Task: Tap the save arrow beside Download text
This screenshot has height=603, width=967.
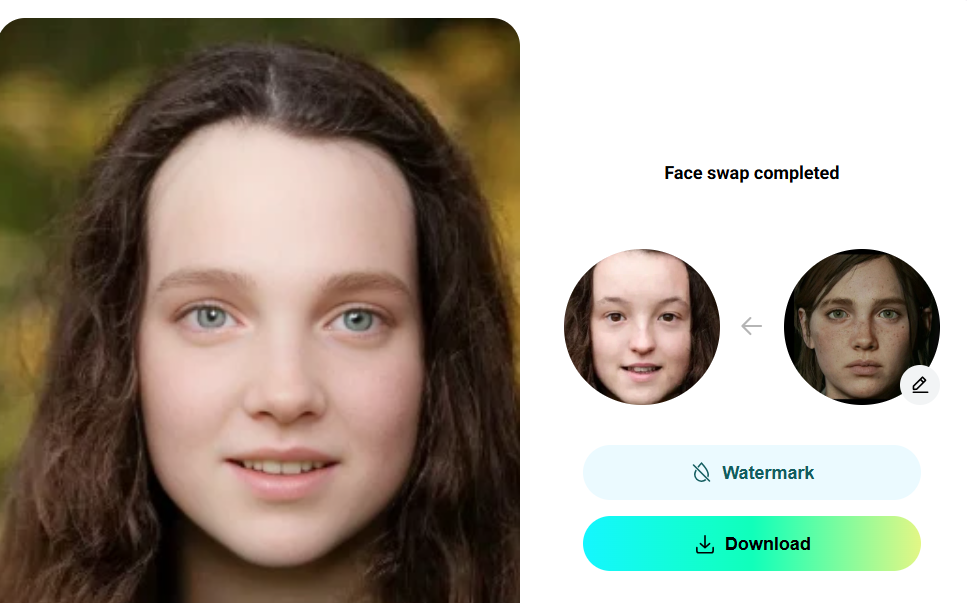Action: click(x=705, y=544)
